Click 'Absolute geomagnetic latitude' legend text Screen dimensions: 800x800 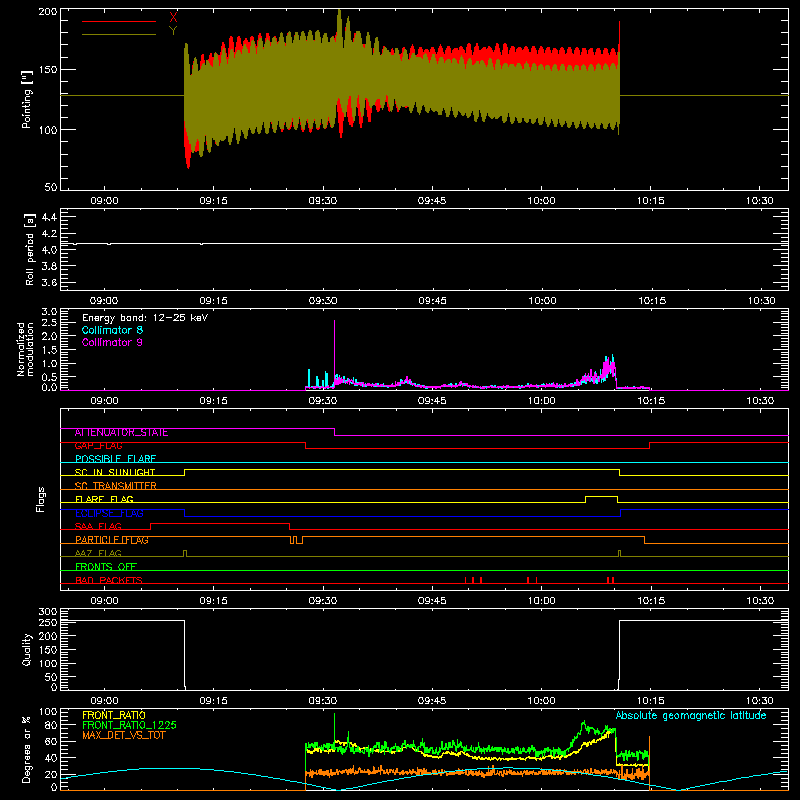pyautogui.click(x=691, y=716)
